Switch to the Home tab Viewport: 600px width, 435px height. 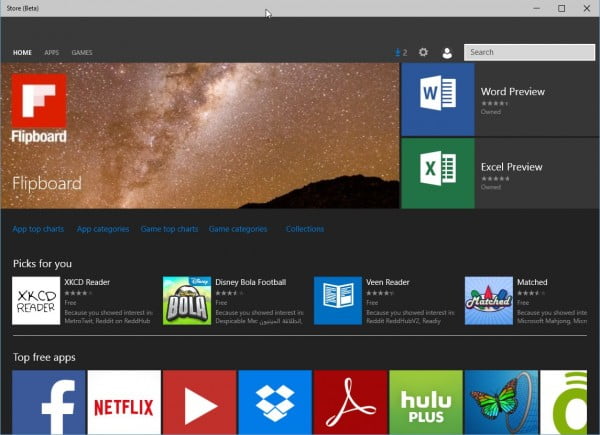tap(22, 52)
